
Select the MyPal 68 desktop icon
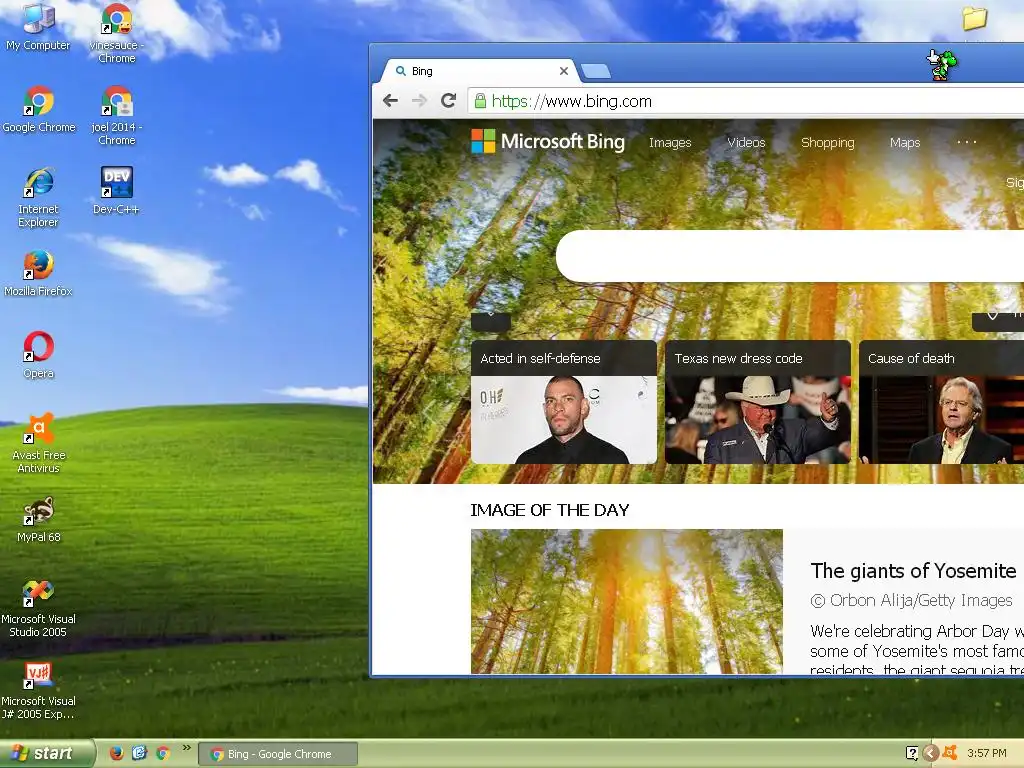(39, 520)
